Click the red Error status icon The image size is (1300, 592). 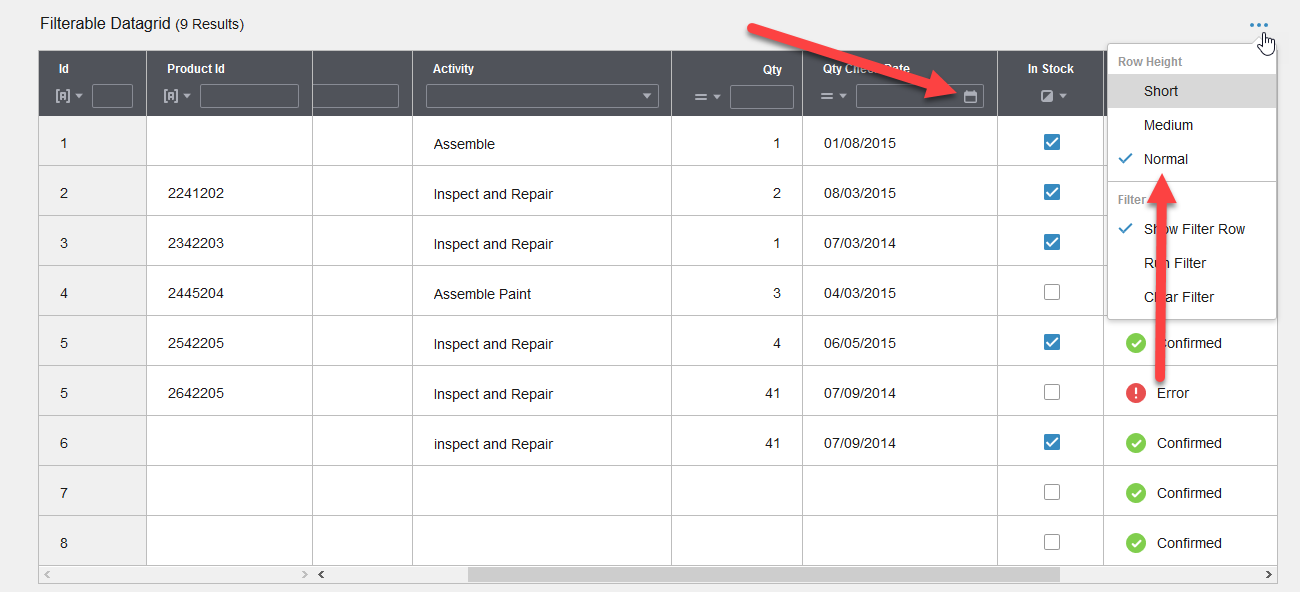tap(1136, 393)
